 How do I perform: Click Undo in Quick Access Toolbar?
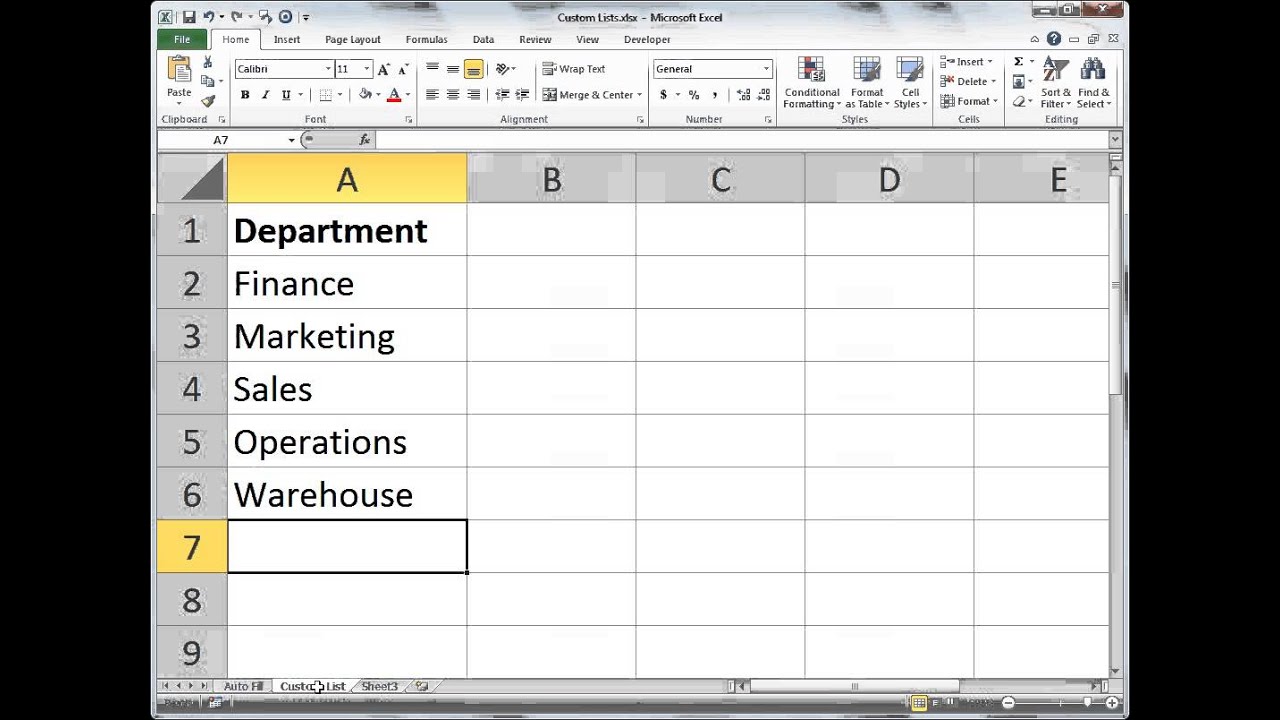209,17
